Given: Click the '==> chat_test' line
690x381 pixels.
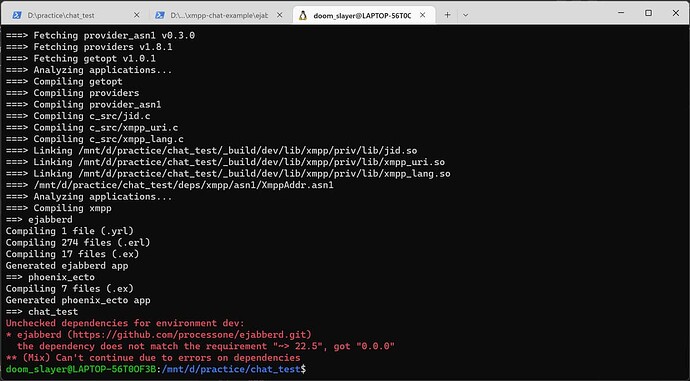Looking at the screenshot, I should coord(42,311).
